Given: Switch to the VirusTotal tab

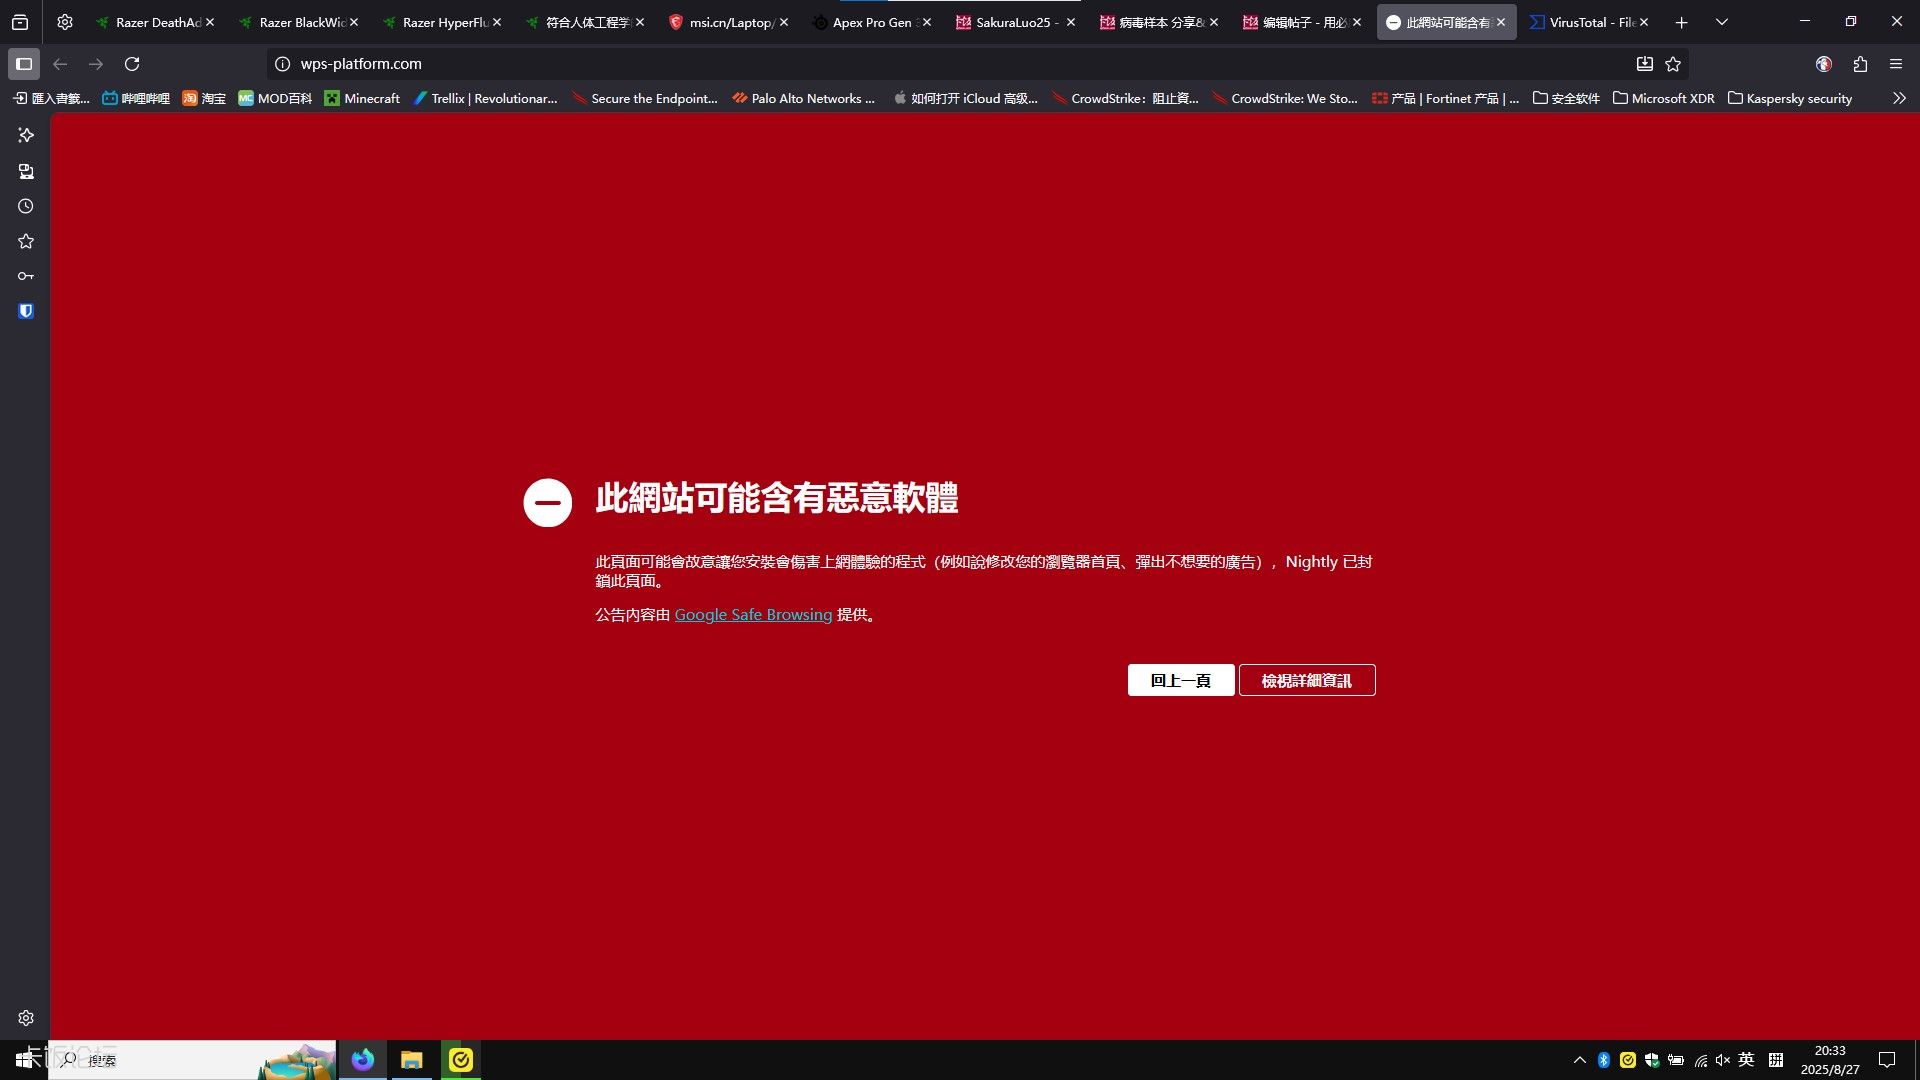Looking at the screenshot, I should [x=1585, y=22].
